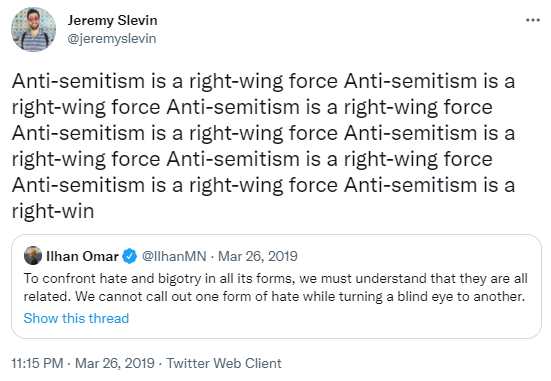Open the Show this thread link
This screenshot has width=551, height=381.
click(x=76, y=318)
